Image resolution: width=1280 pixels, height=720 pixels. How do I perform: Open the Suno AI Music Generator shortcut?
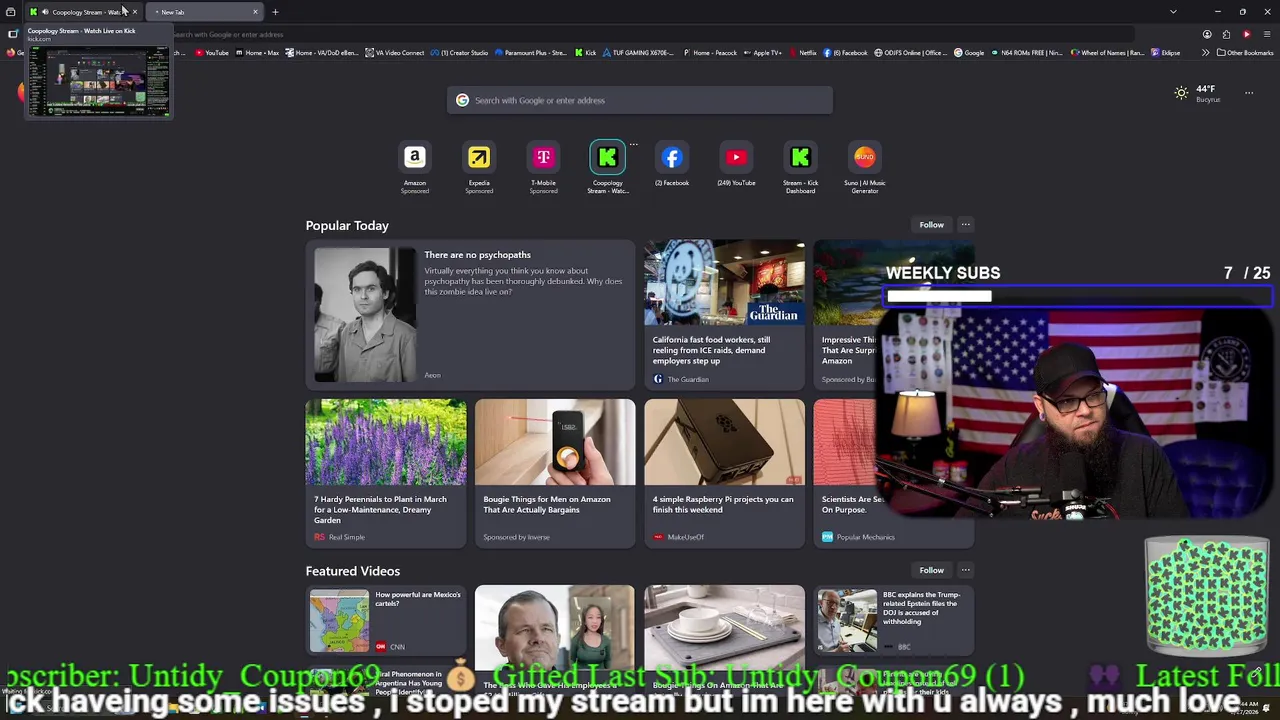864,167
